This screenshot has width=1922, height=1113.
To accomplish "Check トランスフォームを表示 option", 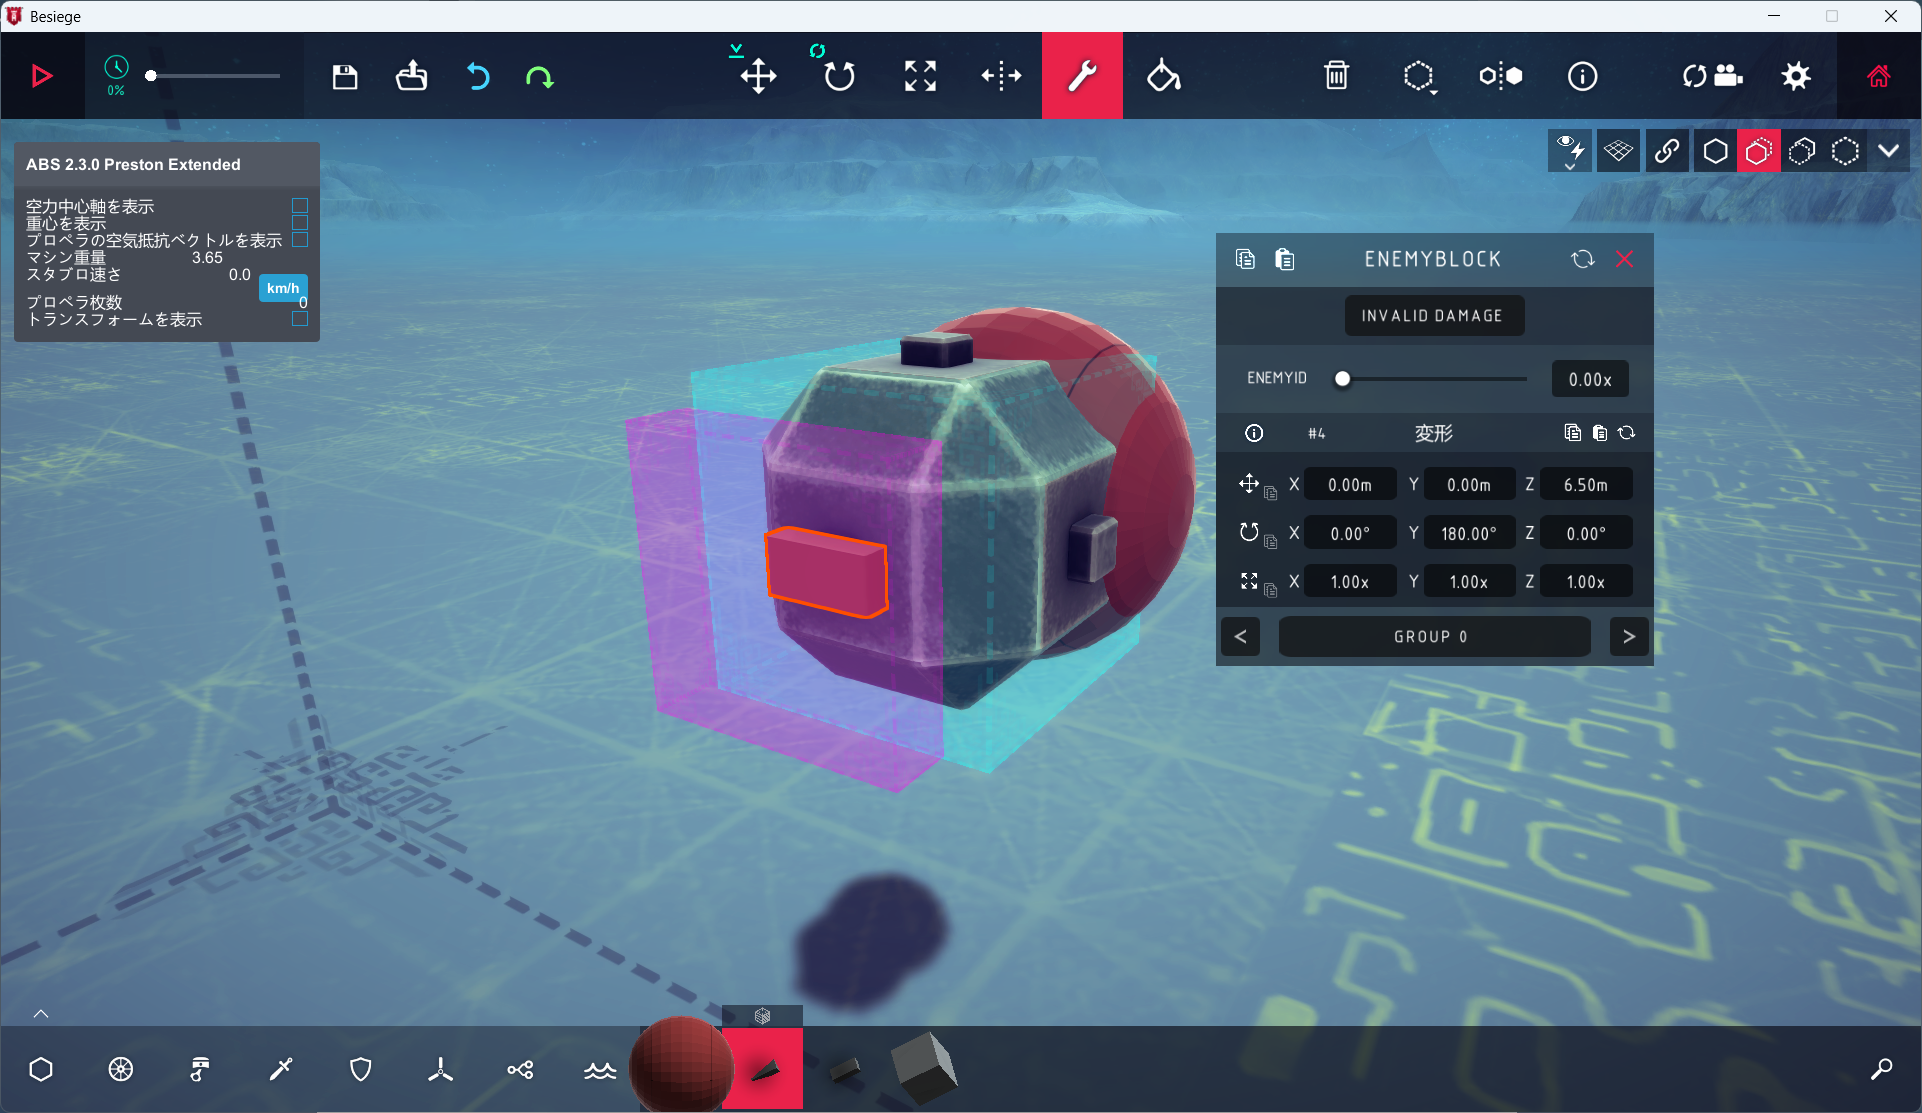I will point(299,319).
